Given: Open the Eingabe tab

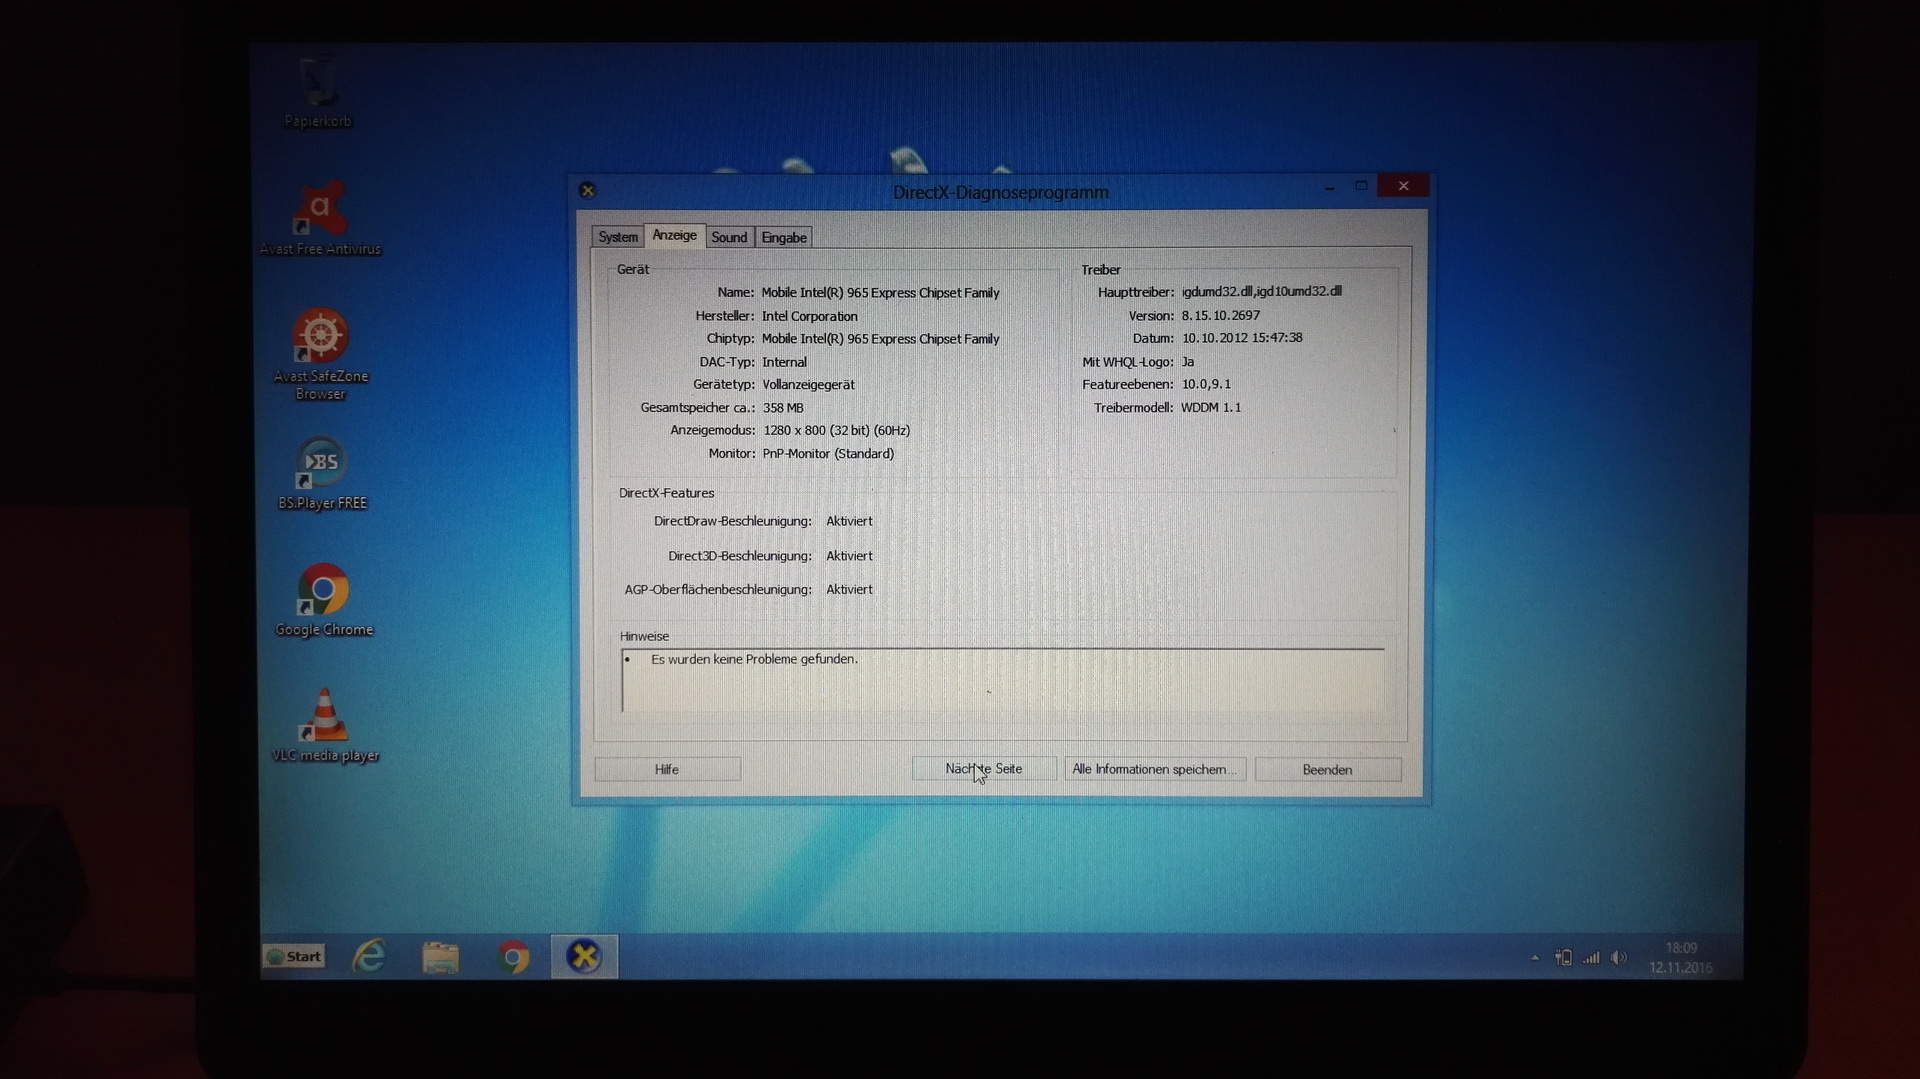Looking at the screenshot, I should [x=783, y=237].
